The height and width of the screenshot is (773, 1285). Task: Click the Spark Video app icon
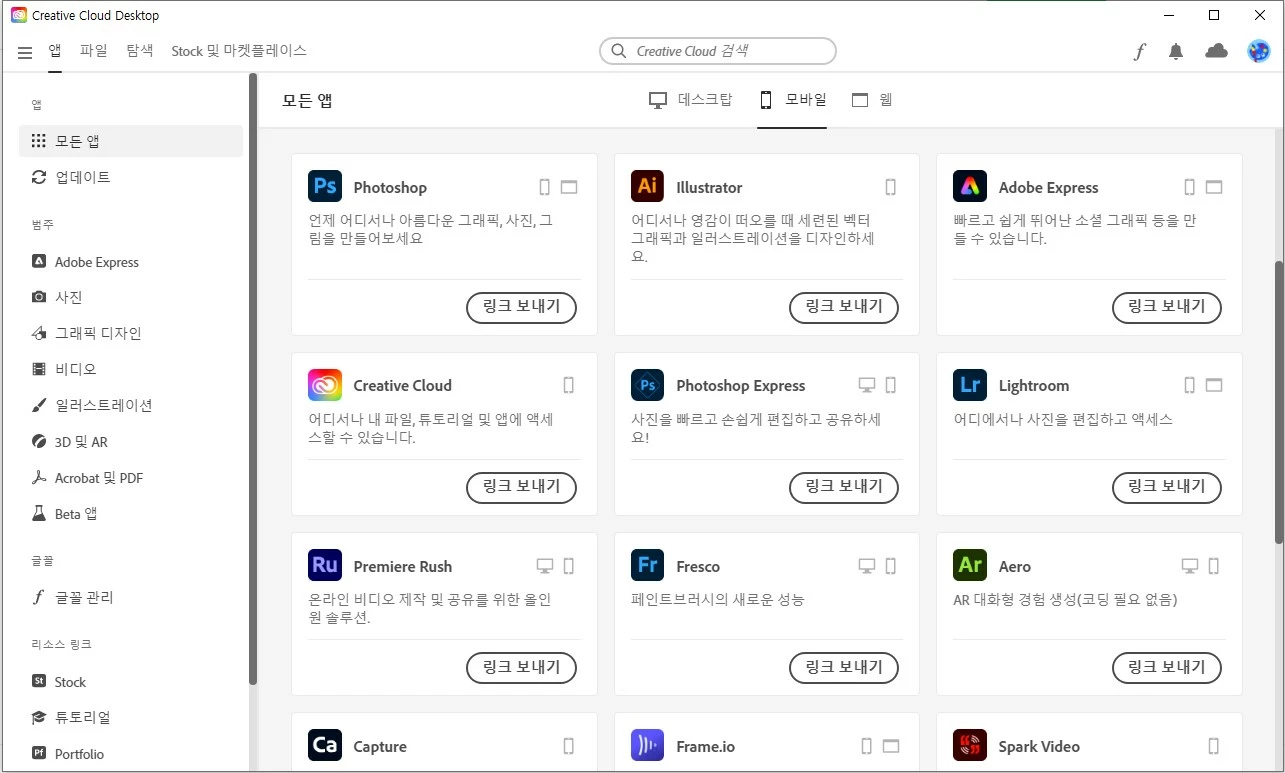point(970,745)
